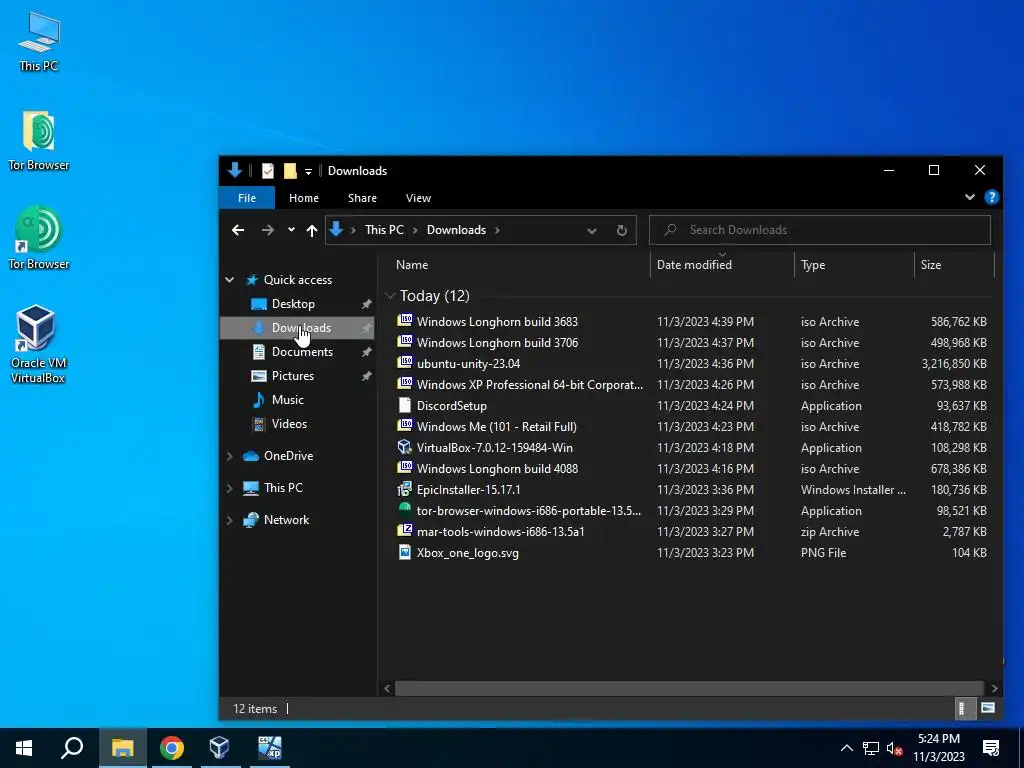This screenshot has height=768, width=1024.
Task: Sort by the Type column header
Action: (813, 264)
